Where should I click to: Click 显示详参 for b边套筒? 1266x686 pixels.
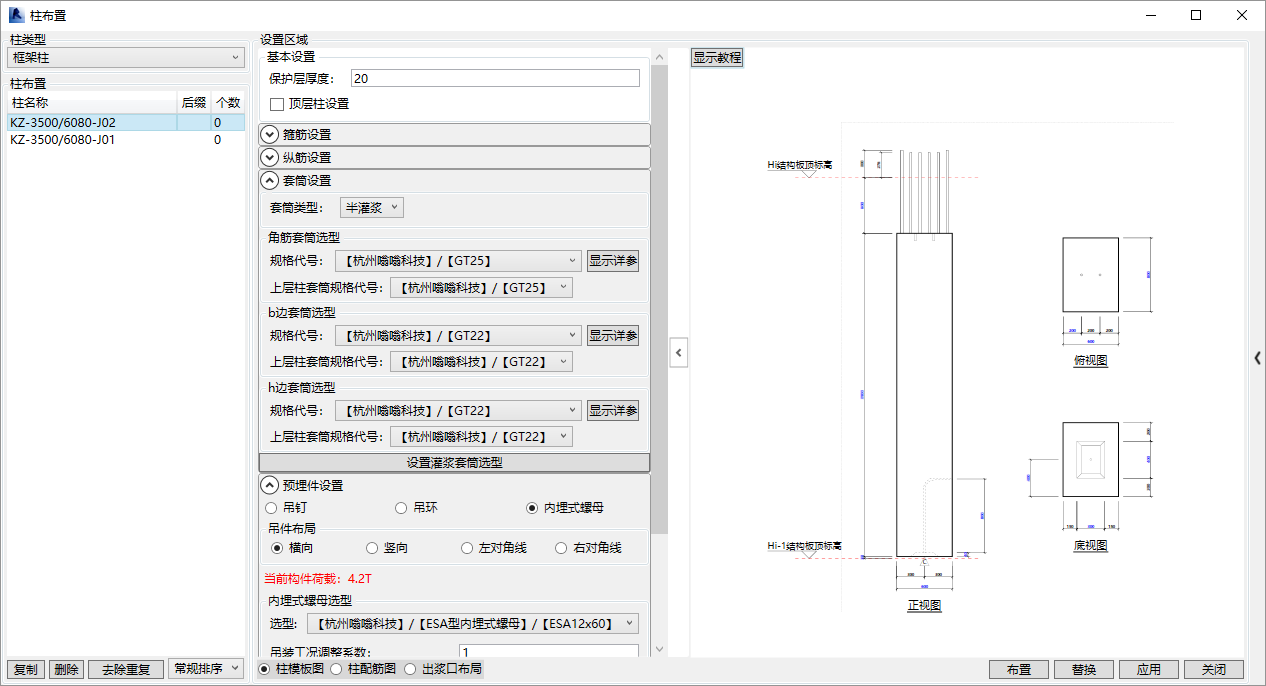tap(613, 336)
